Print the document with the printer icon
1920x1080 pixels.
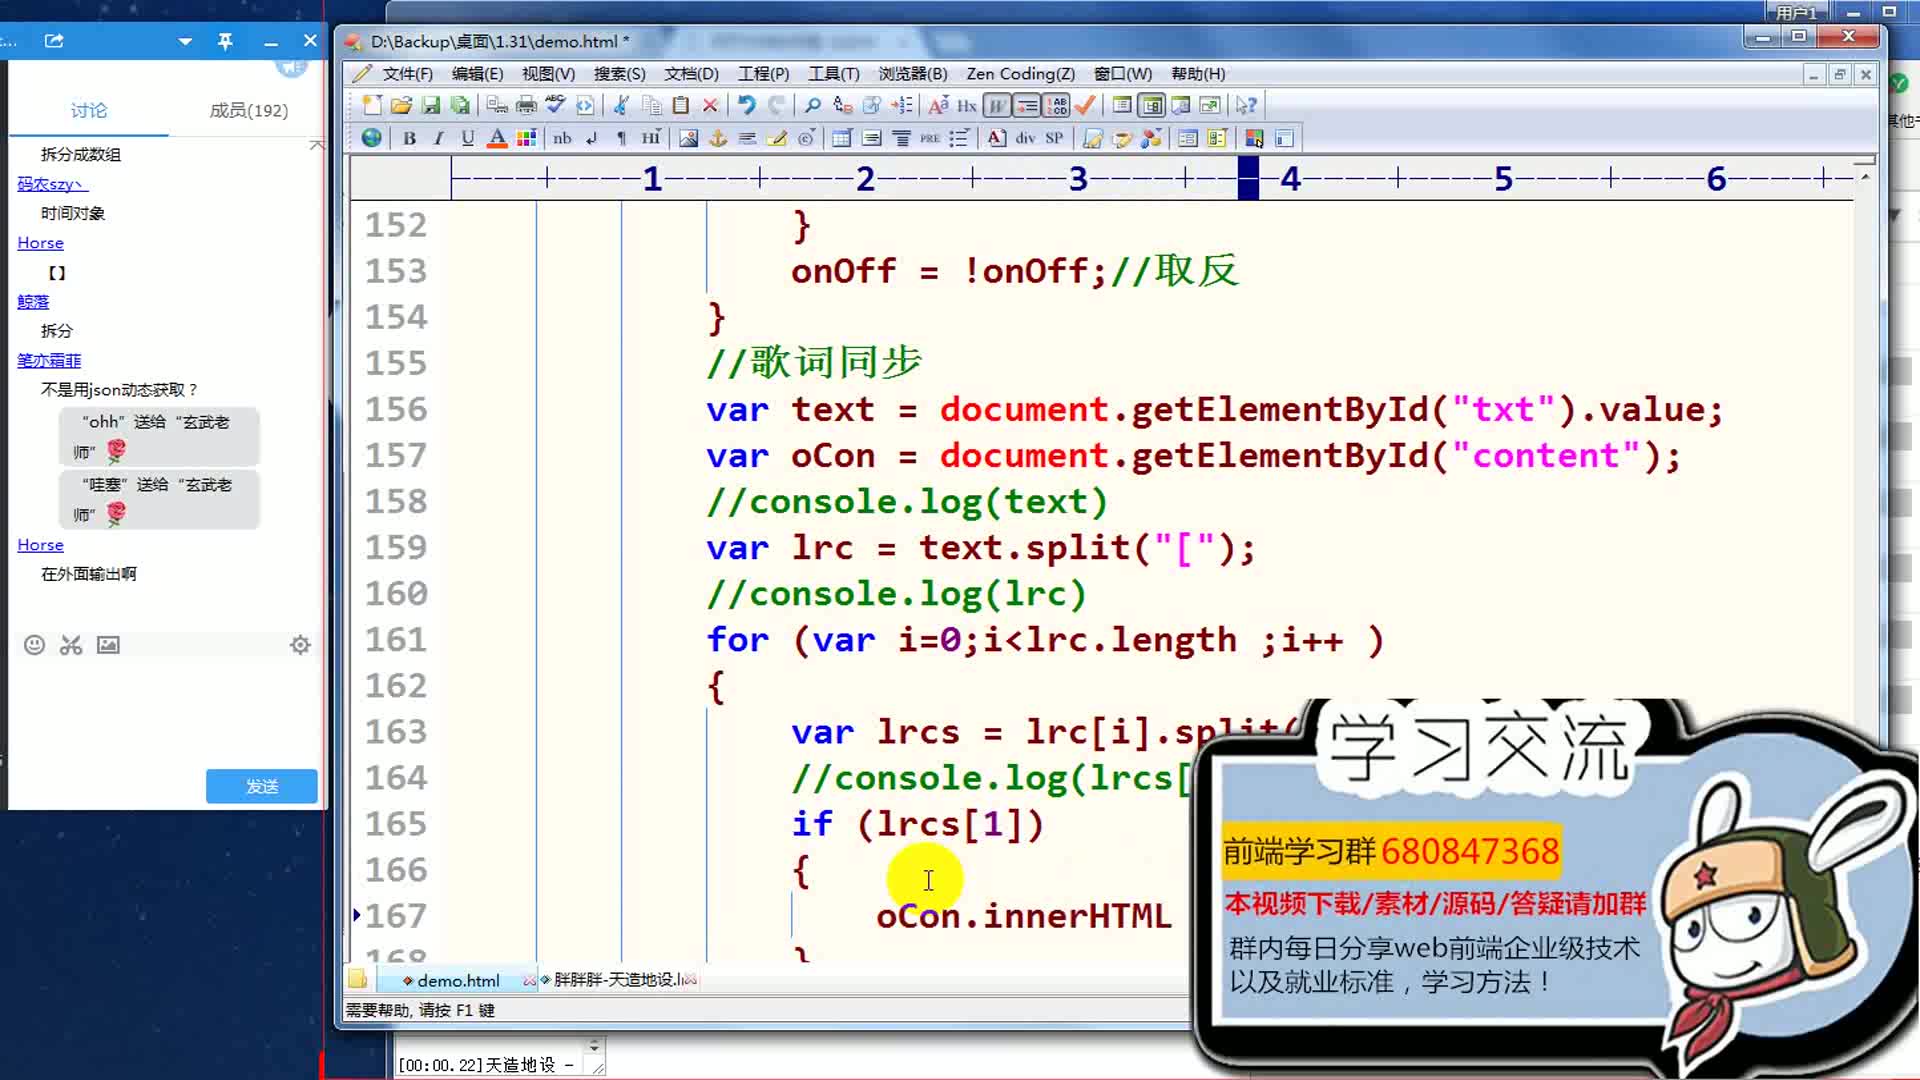526,105
